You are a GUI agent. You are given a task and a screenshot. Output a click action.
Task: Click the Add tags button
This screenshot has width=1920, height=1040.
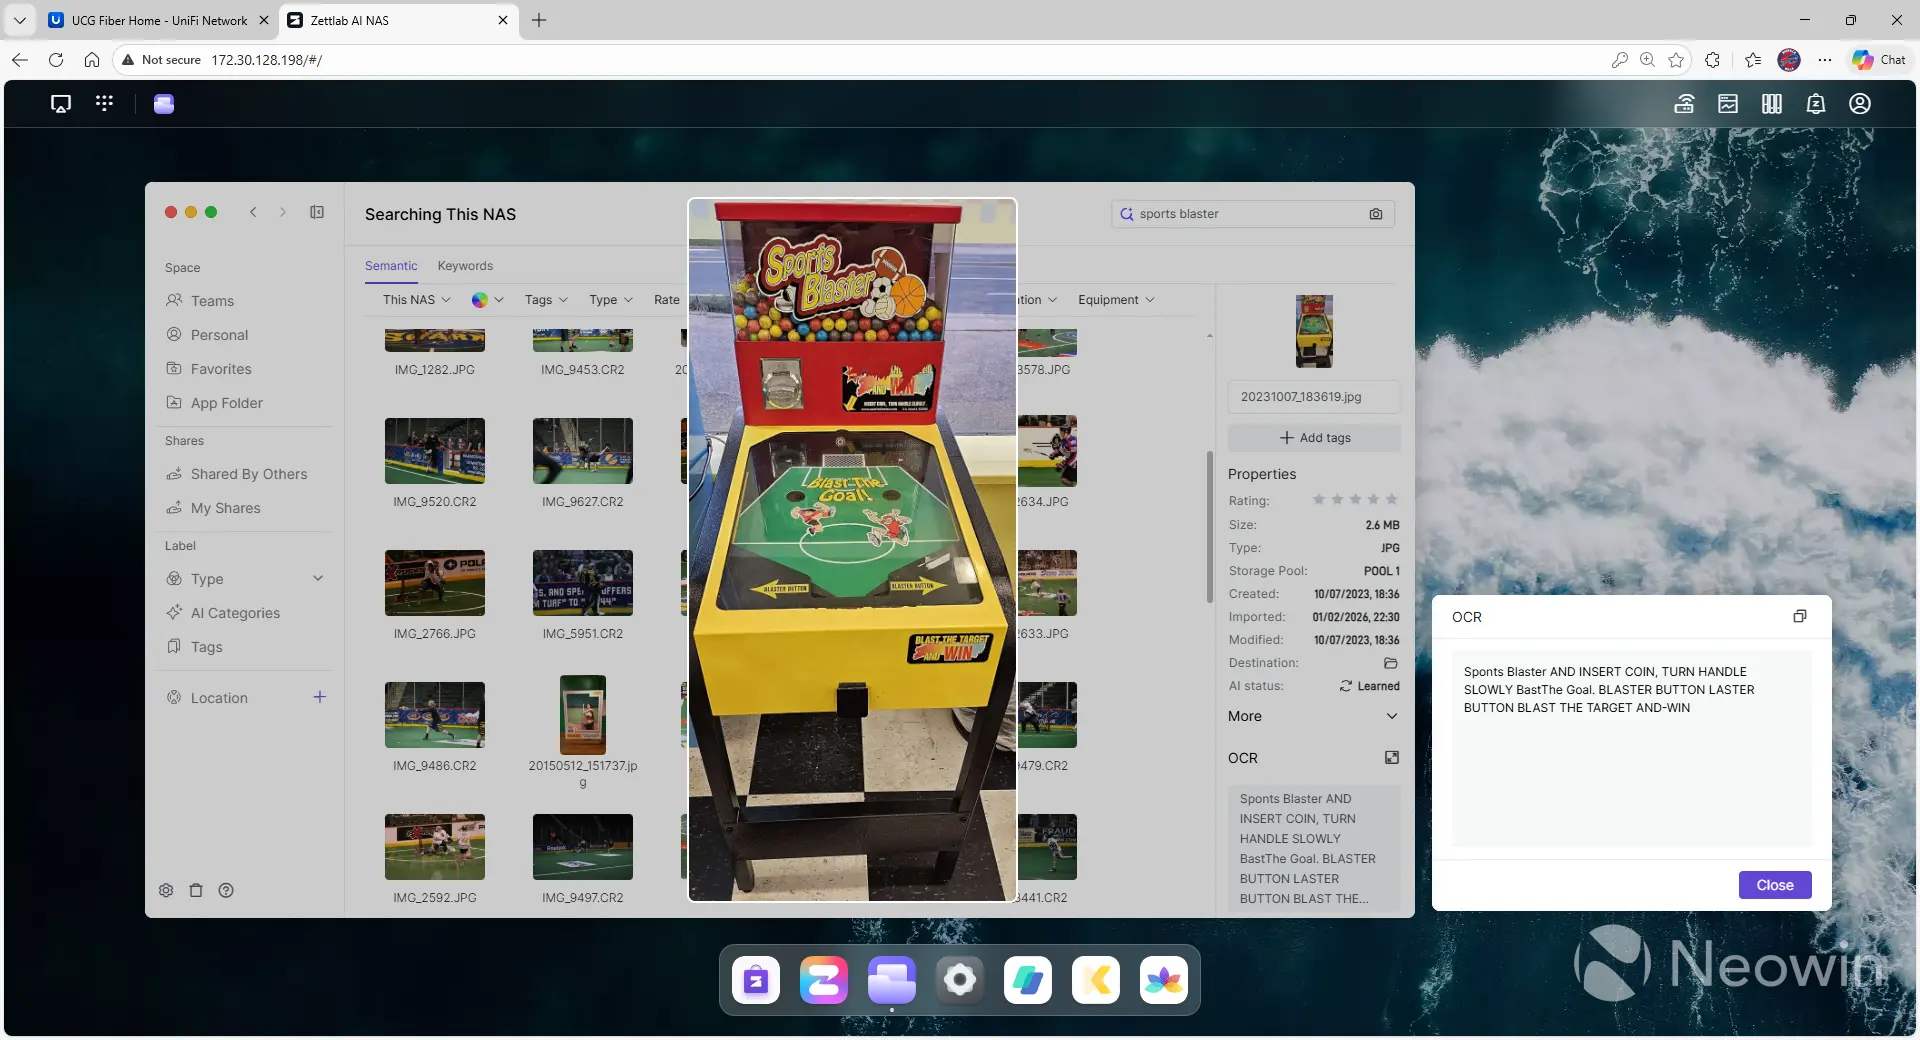tap(1314, 438)
